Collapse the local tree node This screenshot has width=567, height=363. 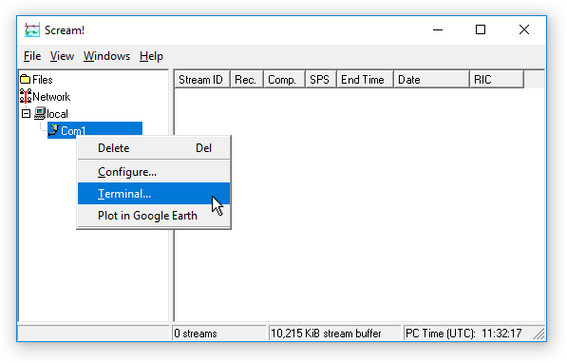tap(26, 114)
